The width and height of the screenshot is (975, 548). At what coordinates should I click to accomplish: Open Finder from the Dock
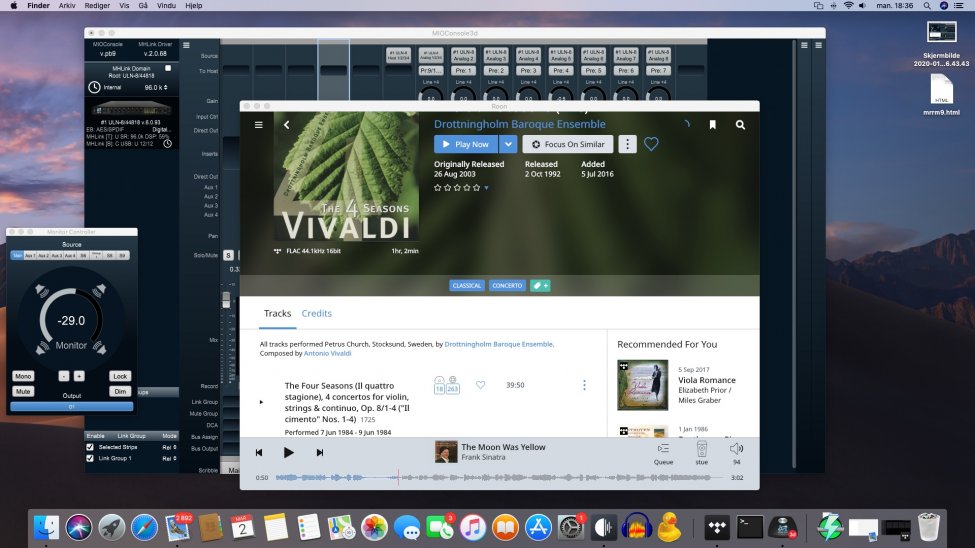click(46, 527)
